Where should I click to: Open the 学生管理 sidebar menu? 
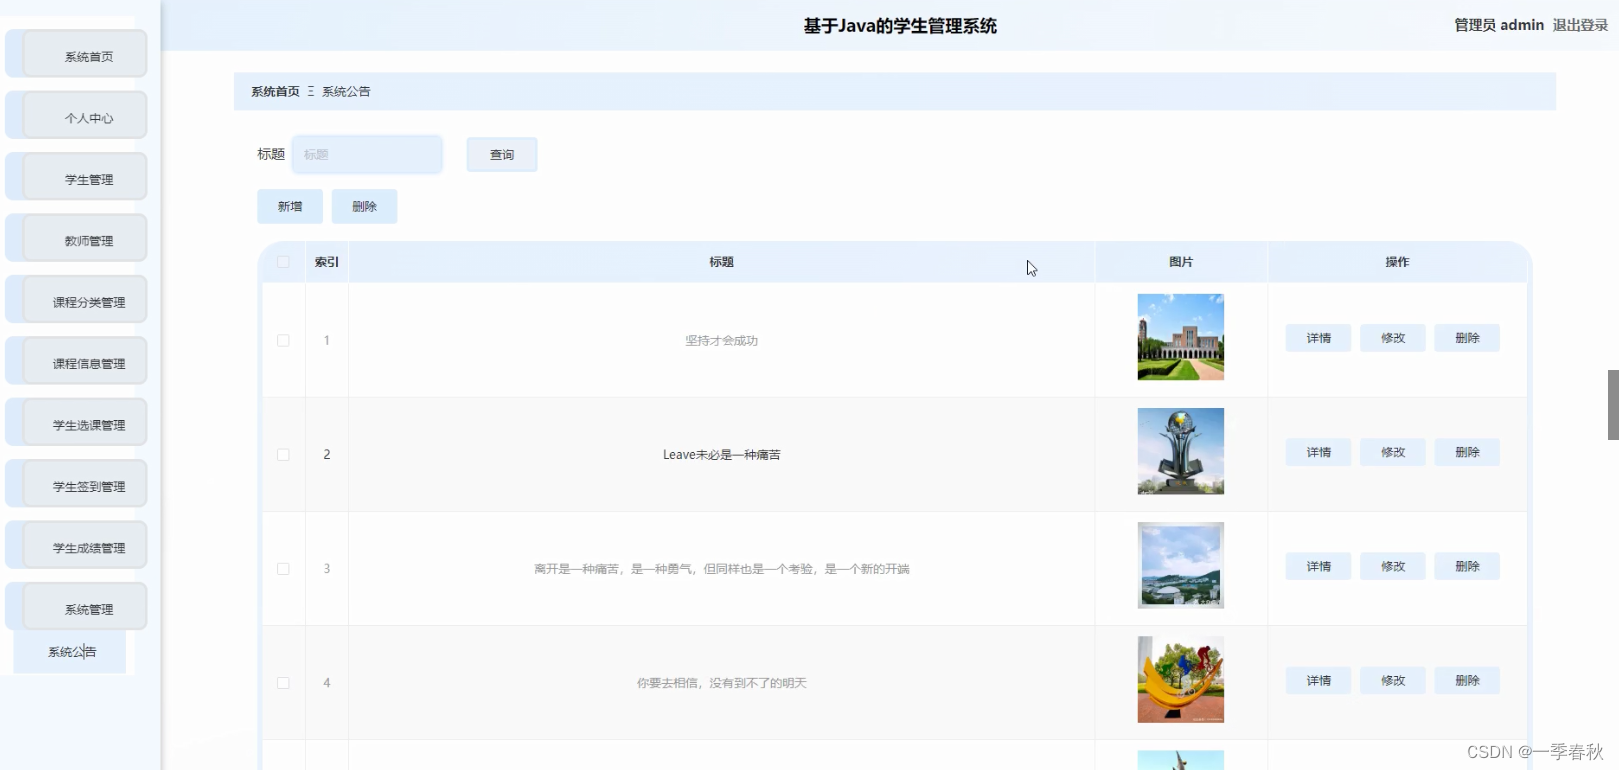tap(77, 179)
